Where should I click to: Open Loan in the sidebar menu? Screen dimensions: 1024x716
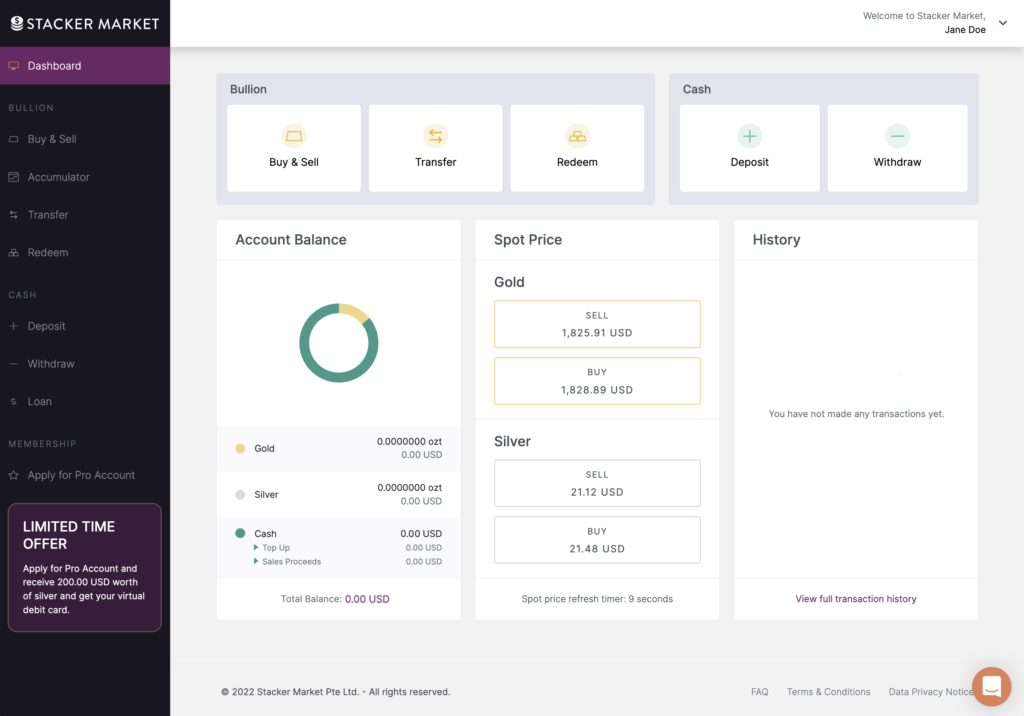click(85, 402)
